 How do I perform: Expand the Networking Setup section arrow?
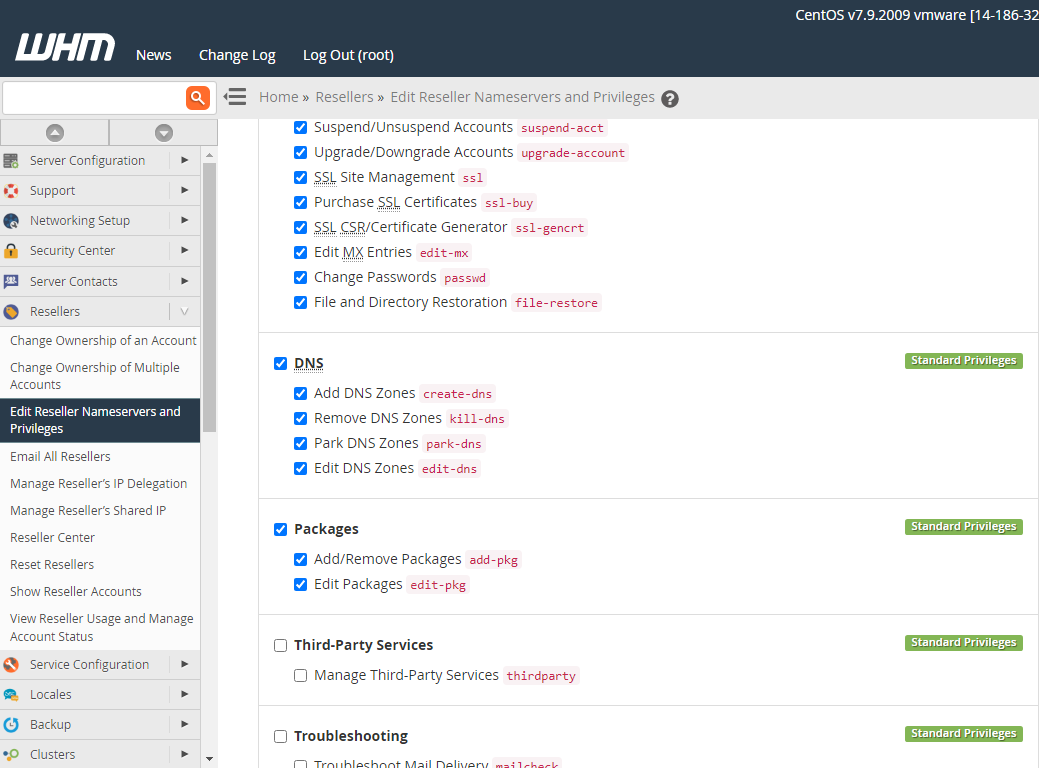(184, 220)
